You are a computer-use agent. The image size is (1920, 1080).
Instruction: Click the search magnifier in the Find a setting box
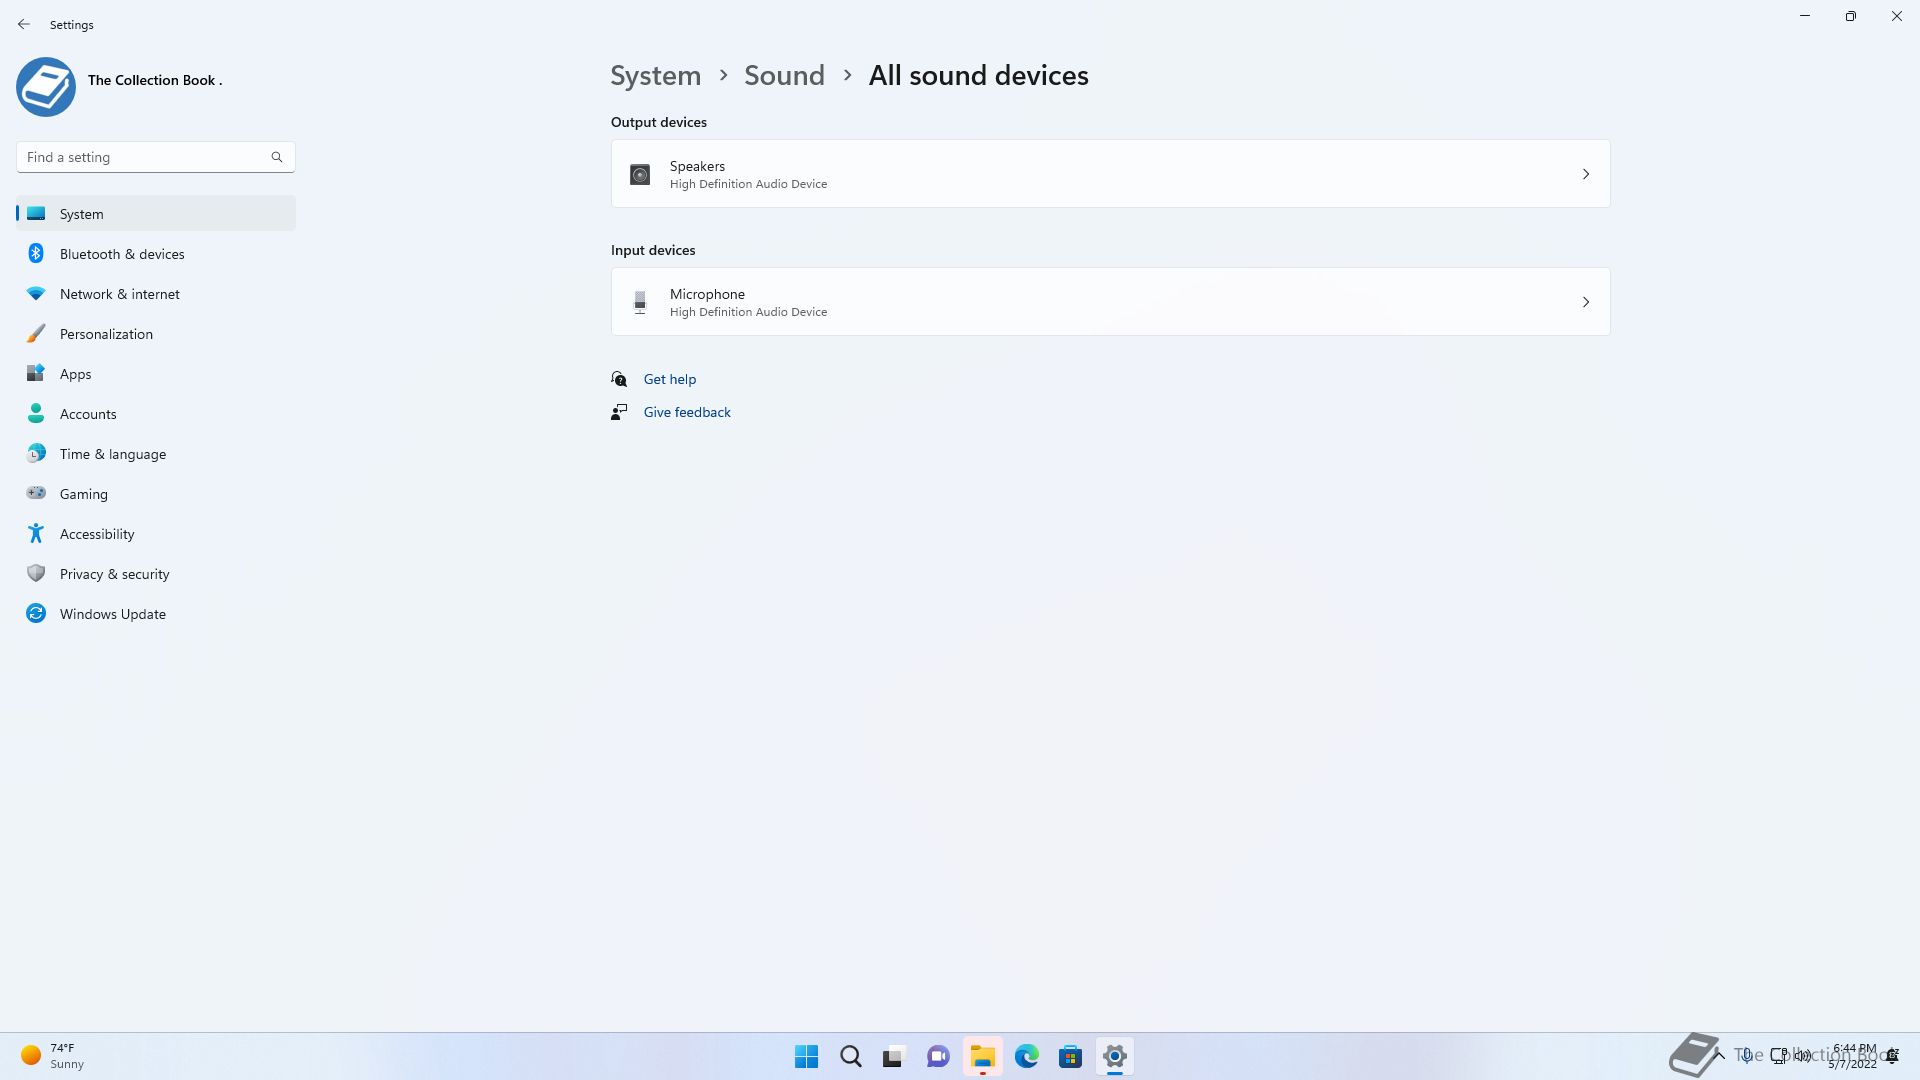277,157
